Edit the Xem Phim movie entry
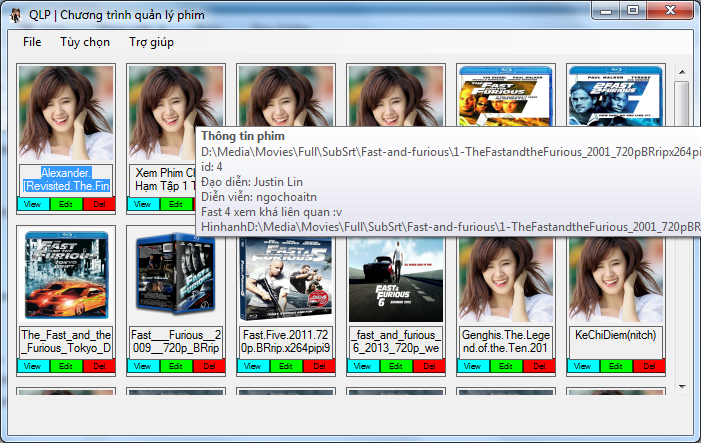 pyautogui.click(x=176, y=204)
